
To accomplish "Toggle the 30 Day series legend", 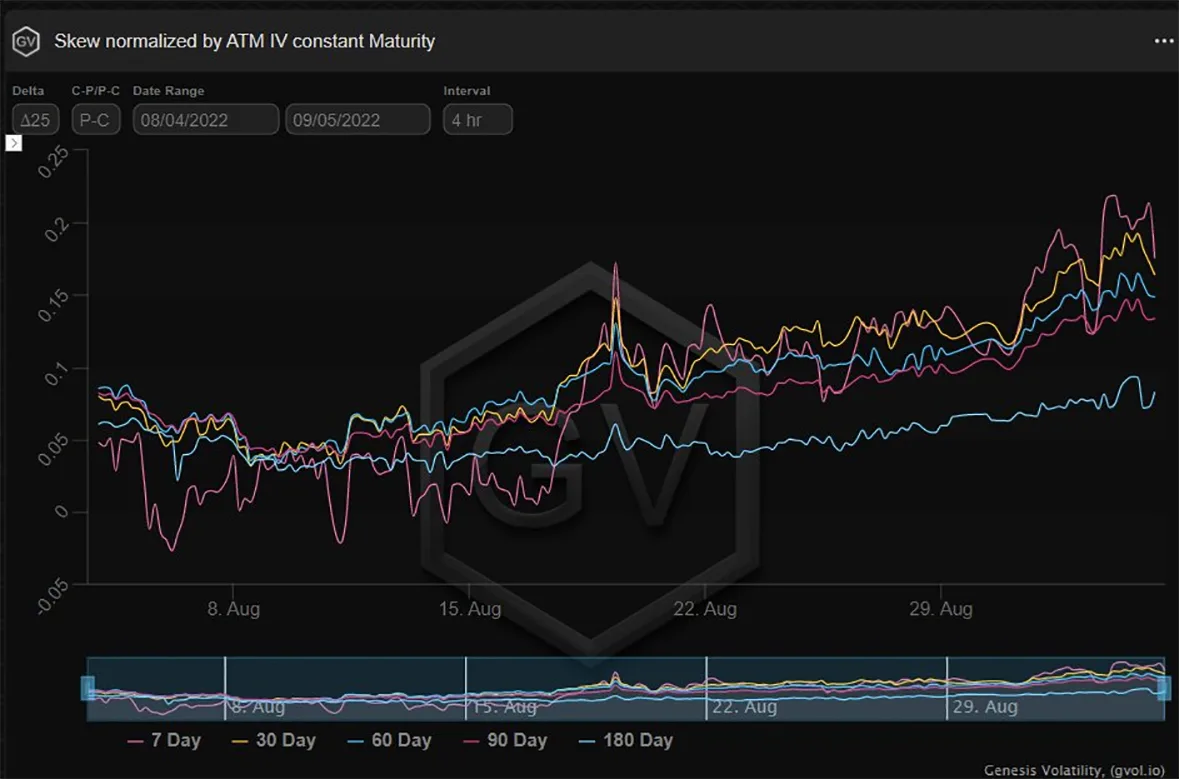I will (274, 741).
